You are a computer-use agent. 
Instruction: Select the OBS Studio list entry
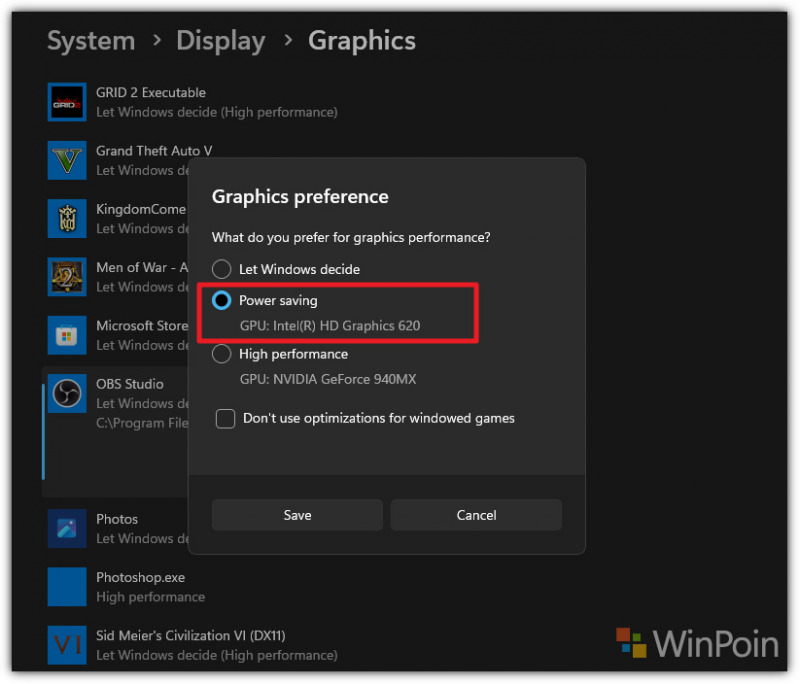(115, 431)
